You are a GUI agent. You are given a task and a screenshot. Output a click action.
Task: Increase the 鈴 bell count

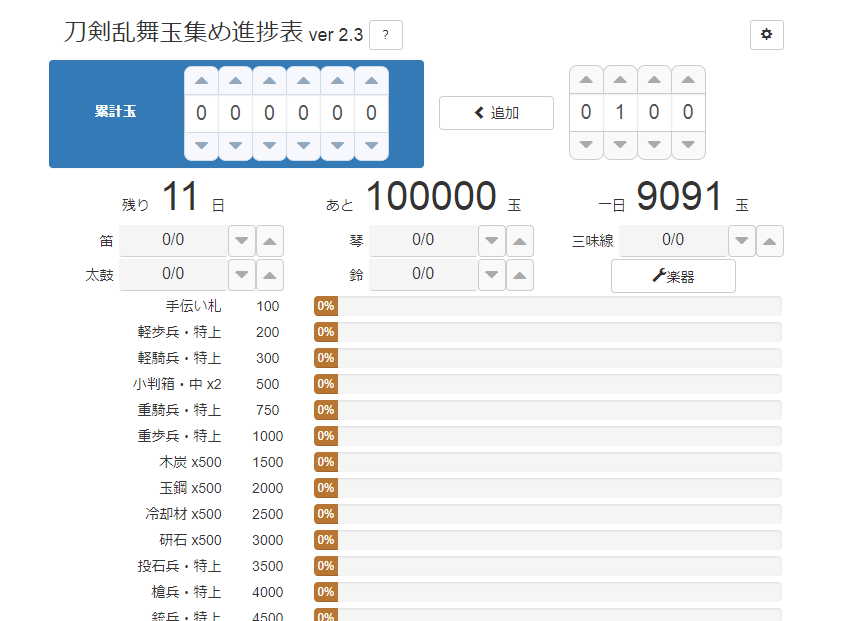click(519, 275)
